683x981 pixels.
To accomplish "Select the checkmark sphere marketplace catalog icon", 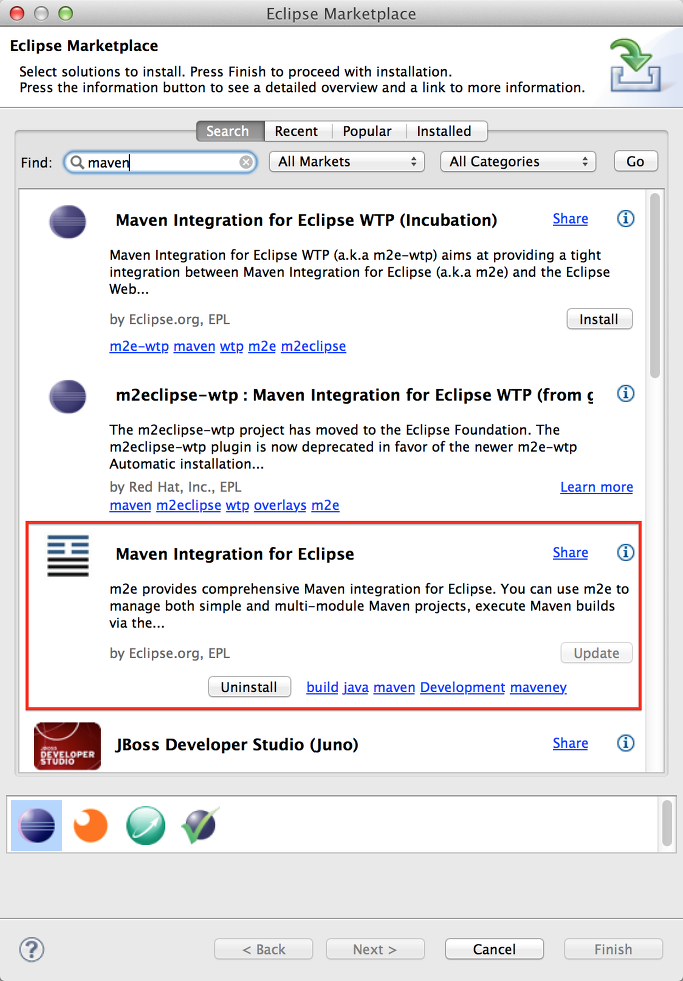I will [200, 825].
